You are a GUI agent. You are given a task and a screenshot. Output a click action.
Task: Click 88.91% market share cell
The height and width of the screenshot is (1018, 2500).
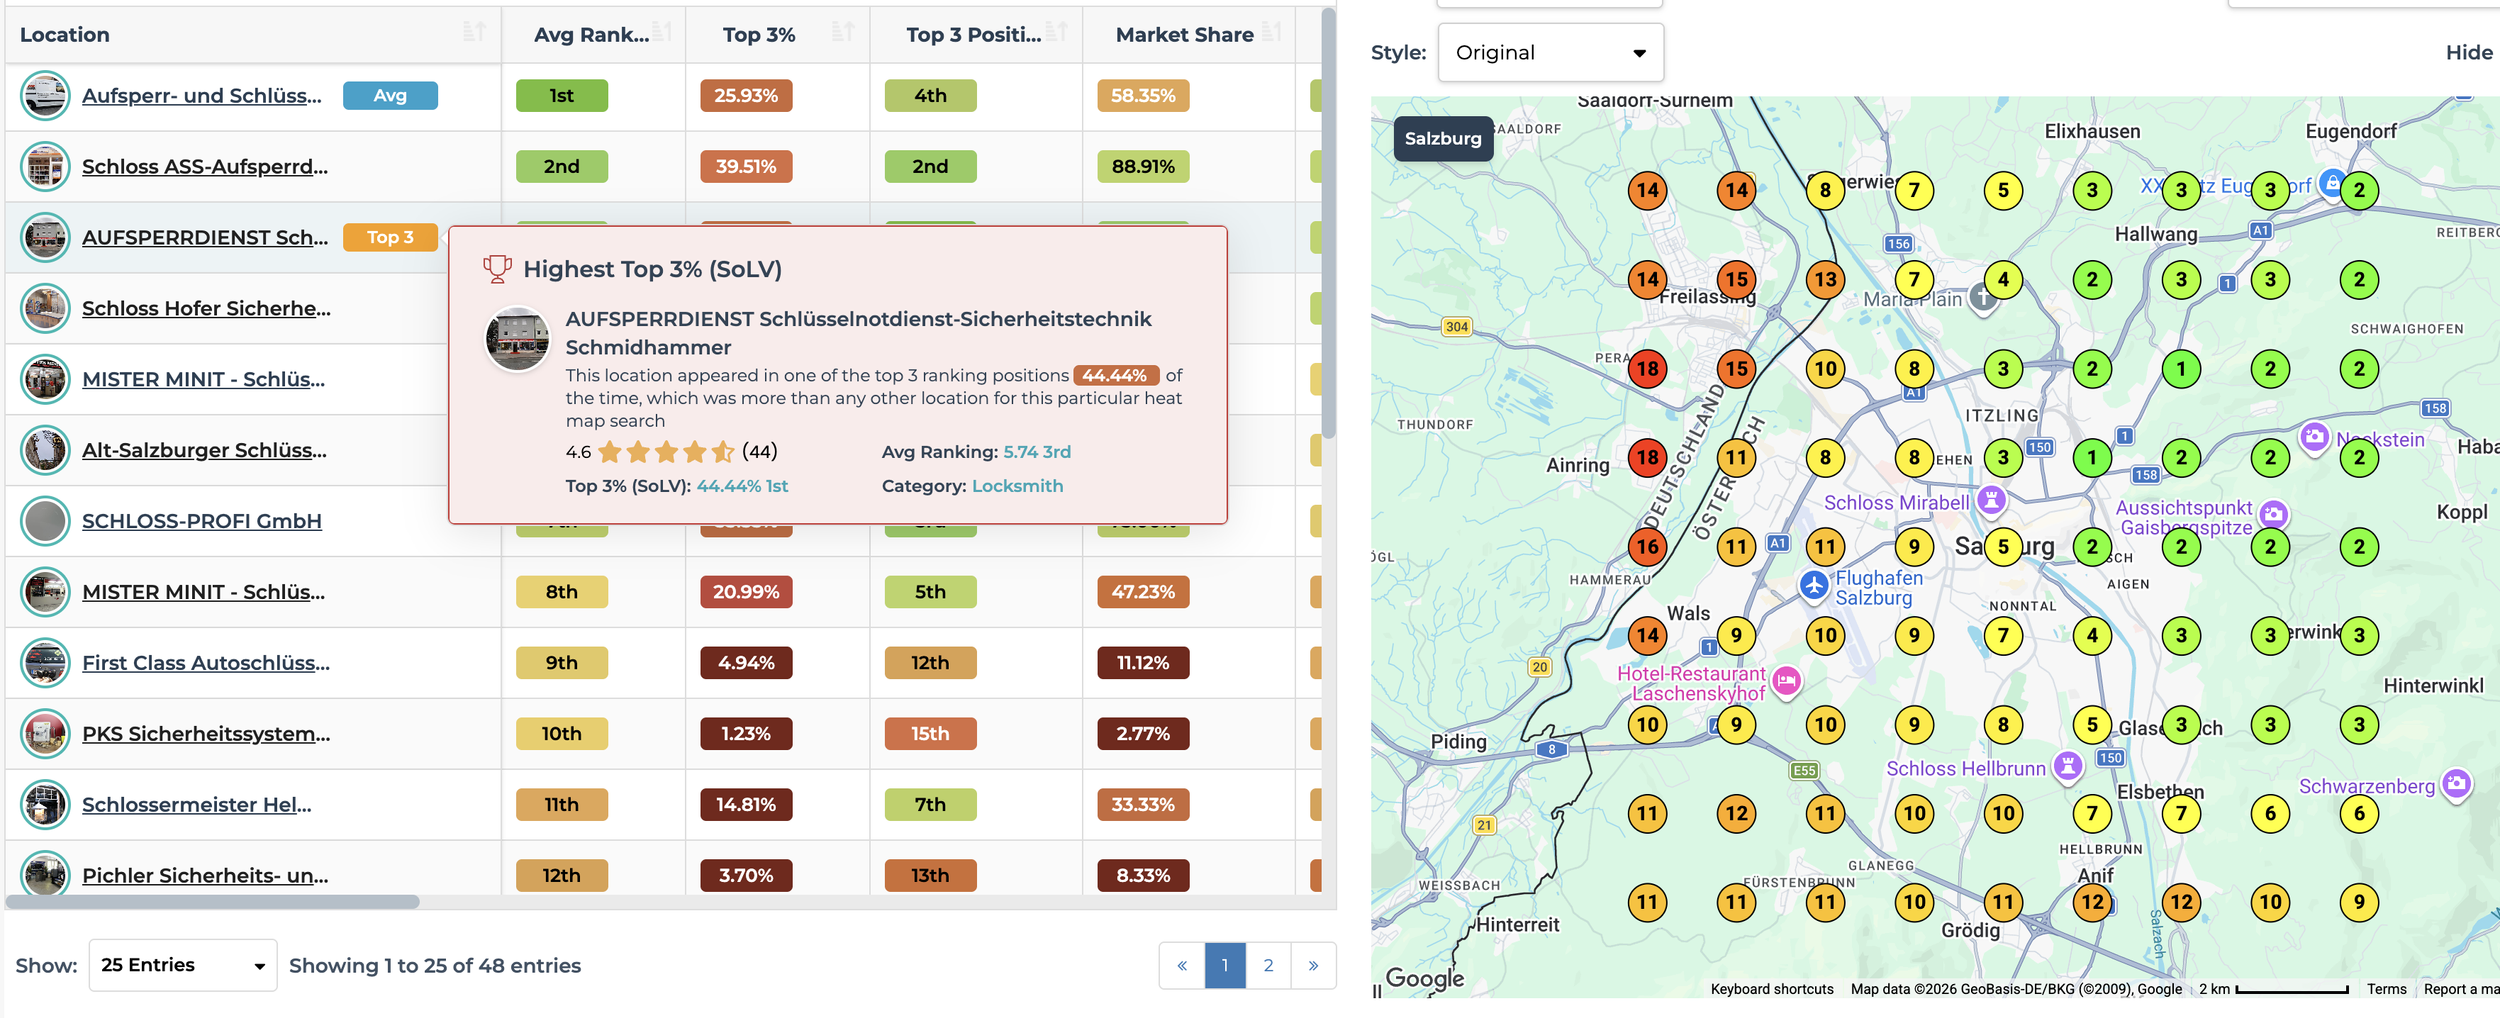click(1143, 167)
